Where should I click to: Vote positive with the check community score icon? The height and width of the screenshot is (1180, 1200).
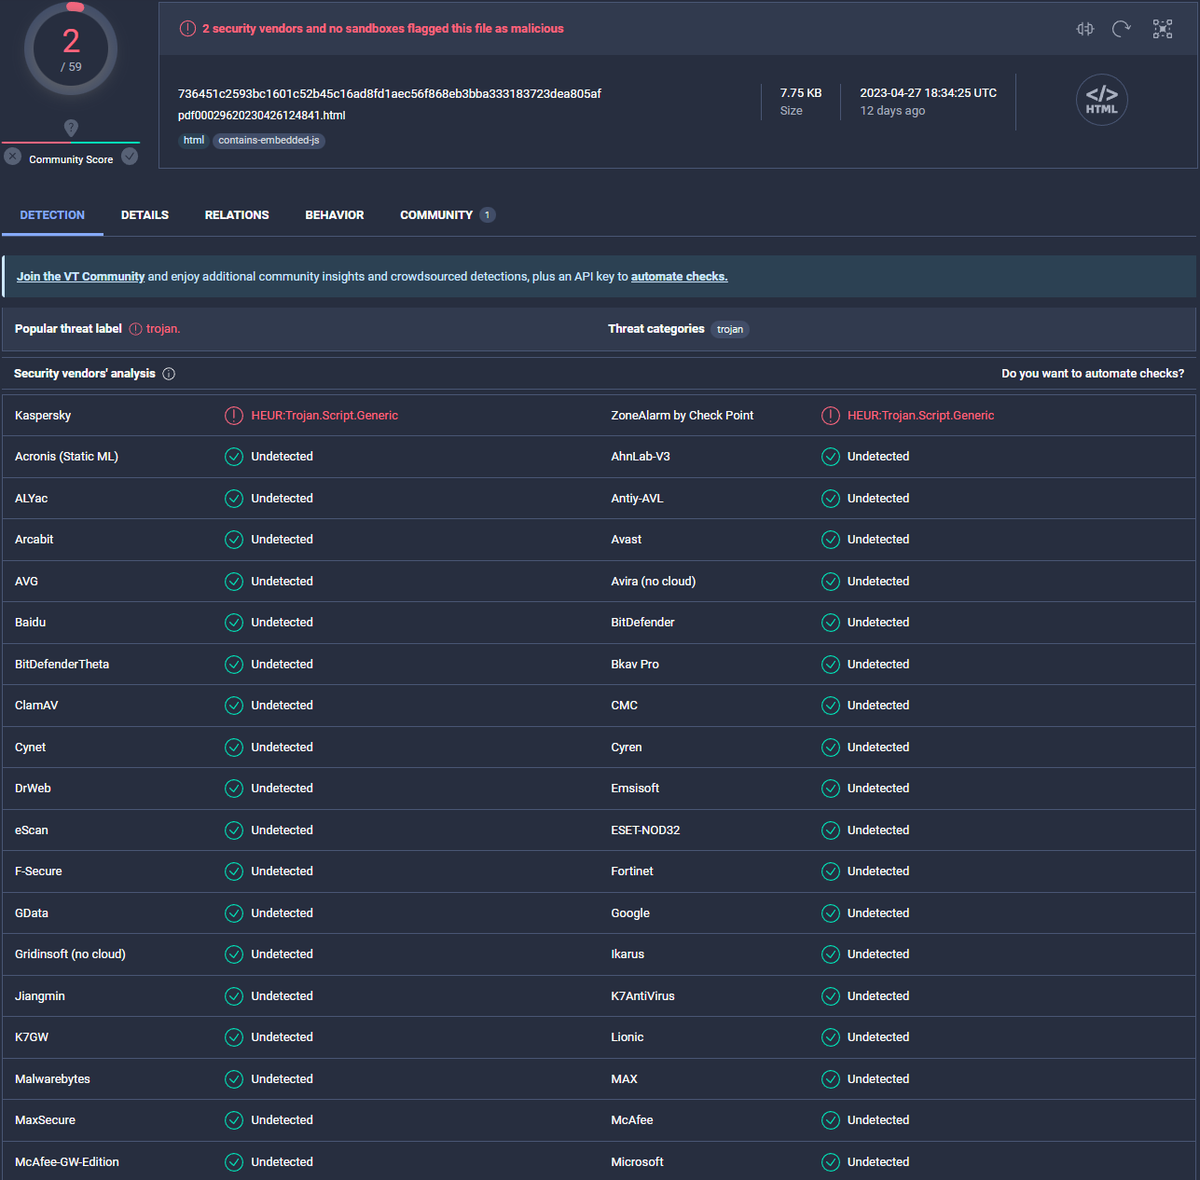pos(130,156)
